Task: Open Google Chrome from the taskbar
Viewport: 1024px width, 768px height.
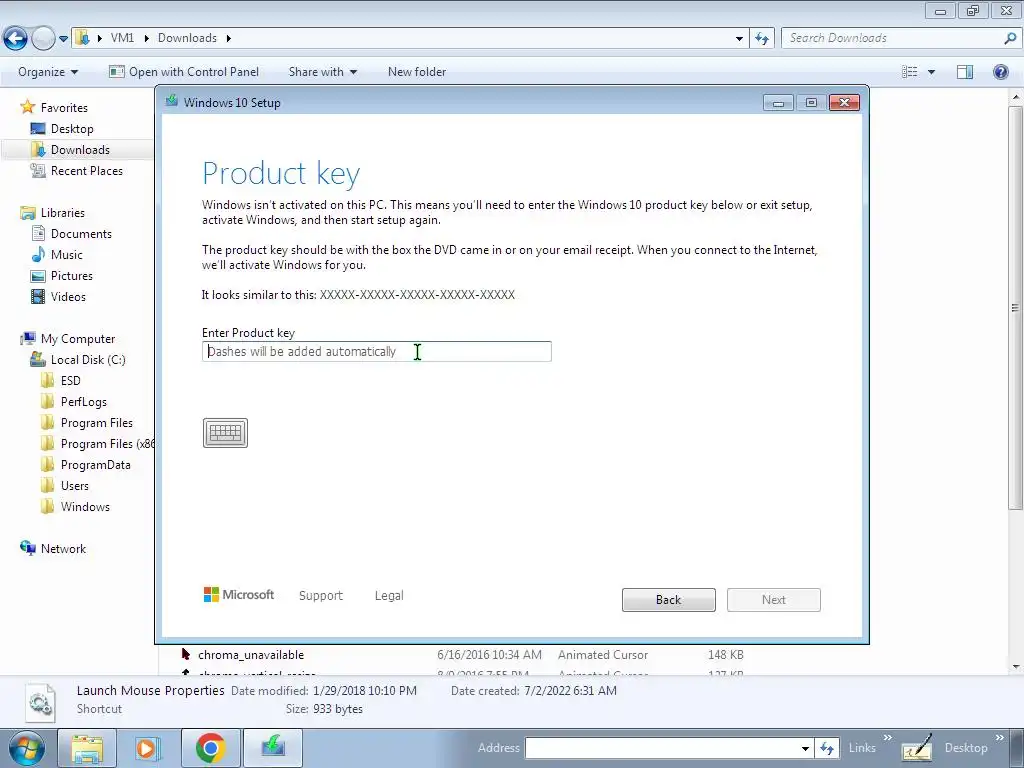Action: pyautogui.click(x=210, y=748)
